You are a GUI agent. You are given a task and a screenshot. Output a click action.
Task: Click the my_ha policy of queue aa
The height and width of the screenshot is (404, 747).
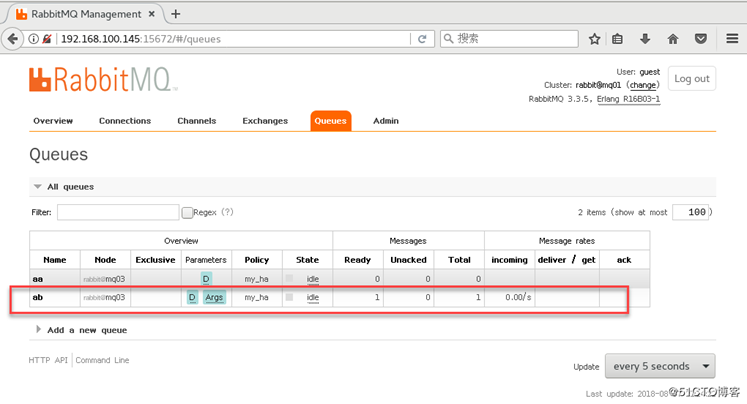click(256, 279)
